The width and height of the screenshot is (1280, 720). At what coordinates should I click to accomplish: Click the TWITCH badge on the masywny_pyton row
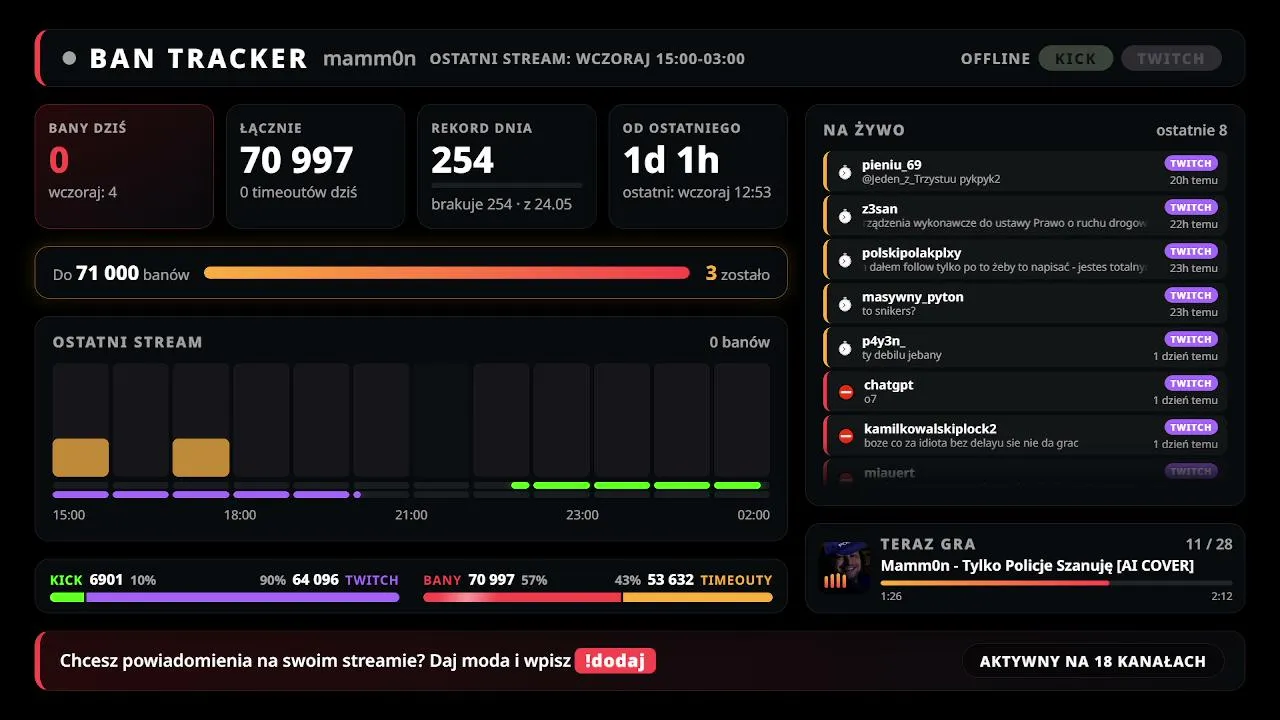click(x=1191, y=295)
